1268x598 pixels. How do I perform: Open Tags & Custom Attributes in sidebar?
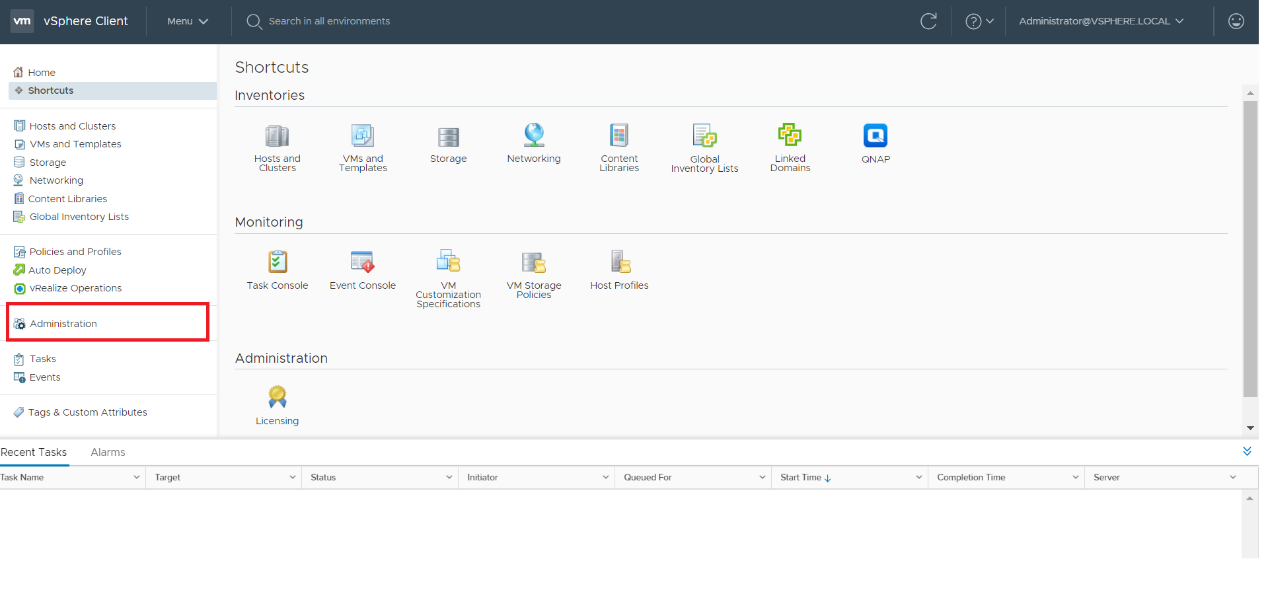(x=87, y=412)
